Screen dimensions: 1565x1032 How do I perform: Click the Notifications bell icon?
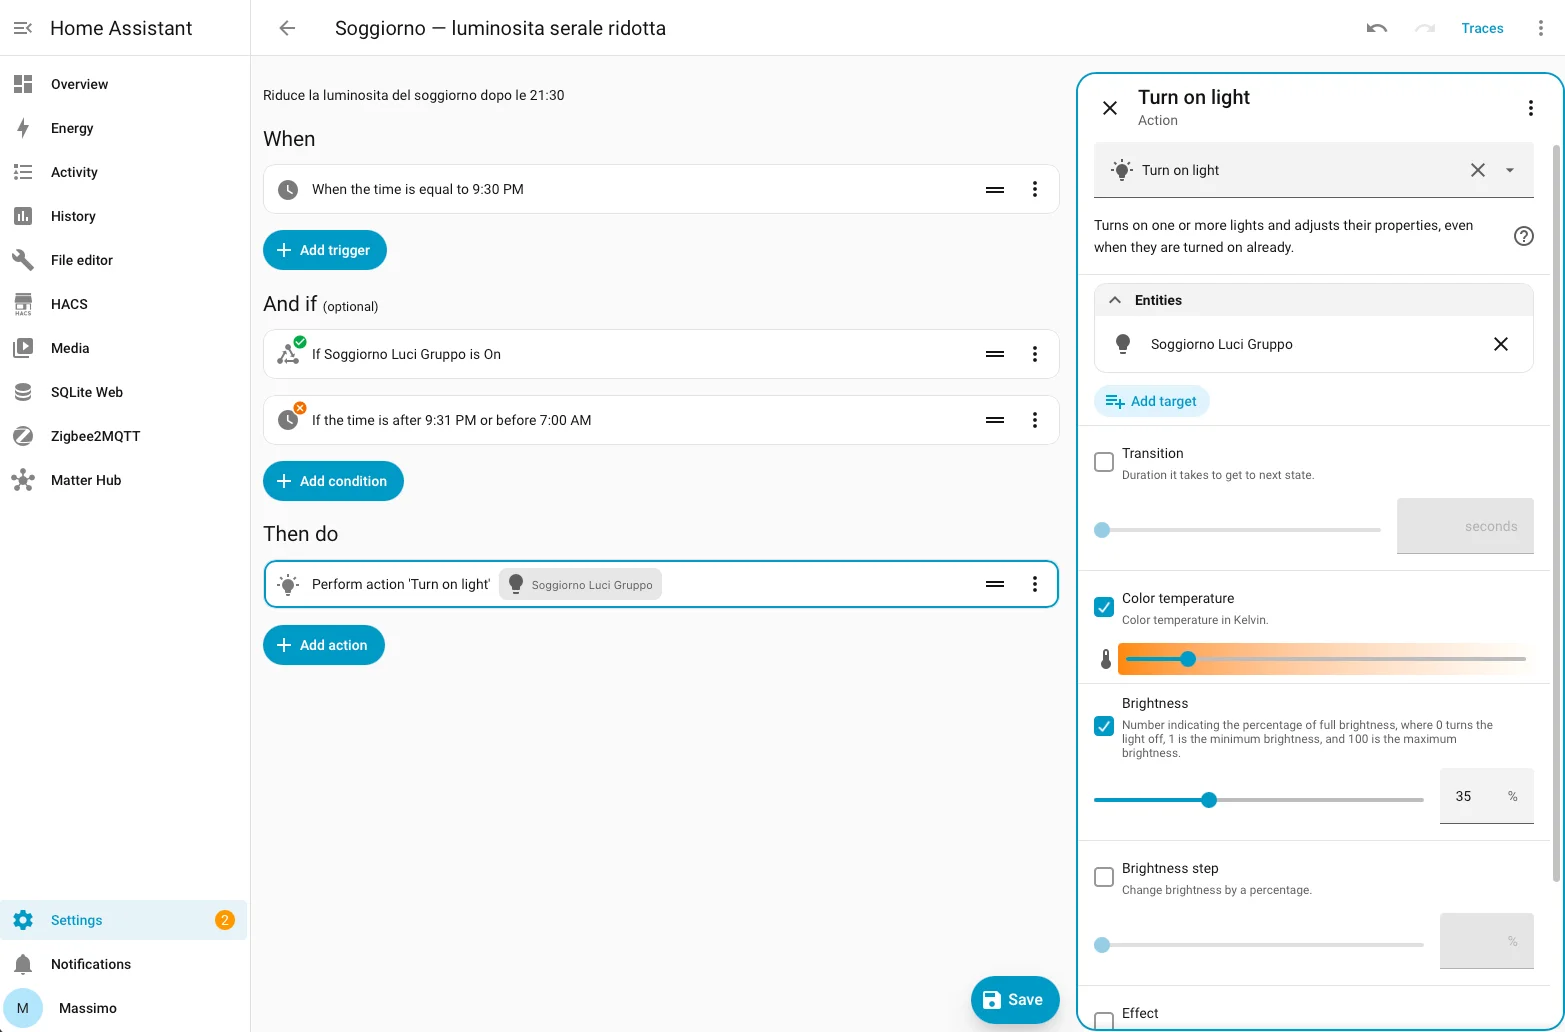coord(23,964)
